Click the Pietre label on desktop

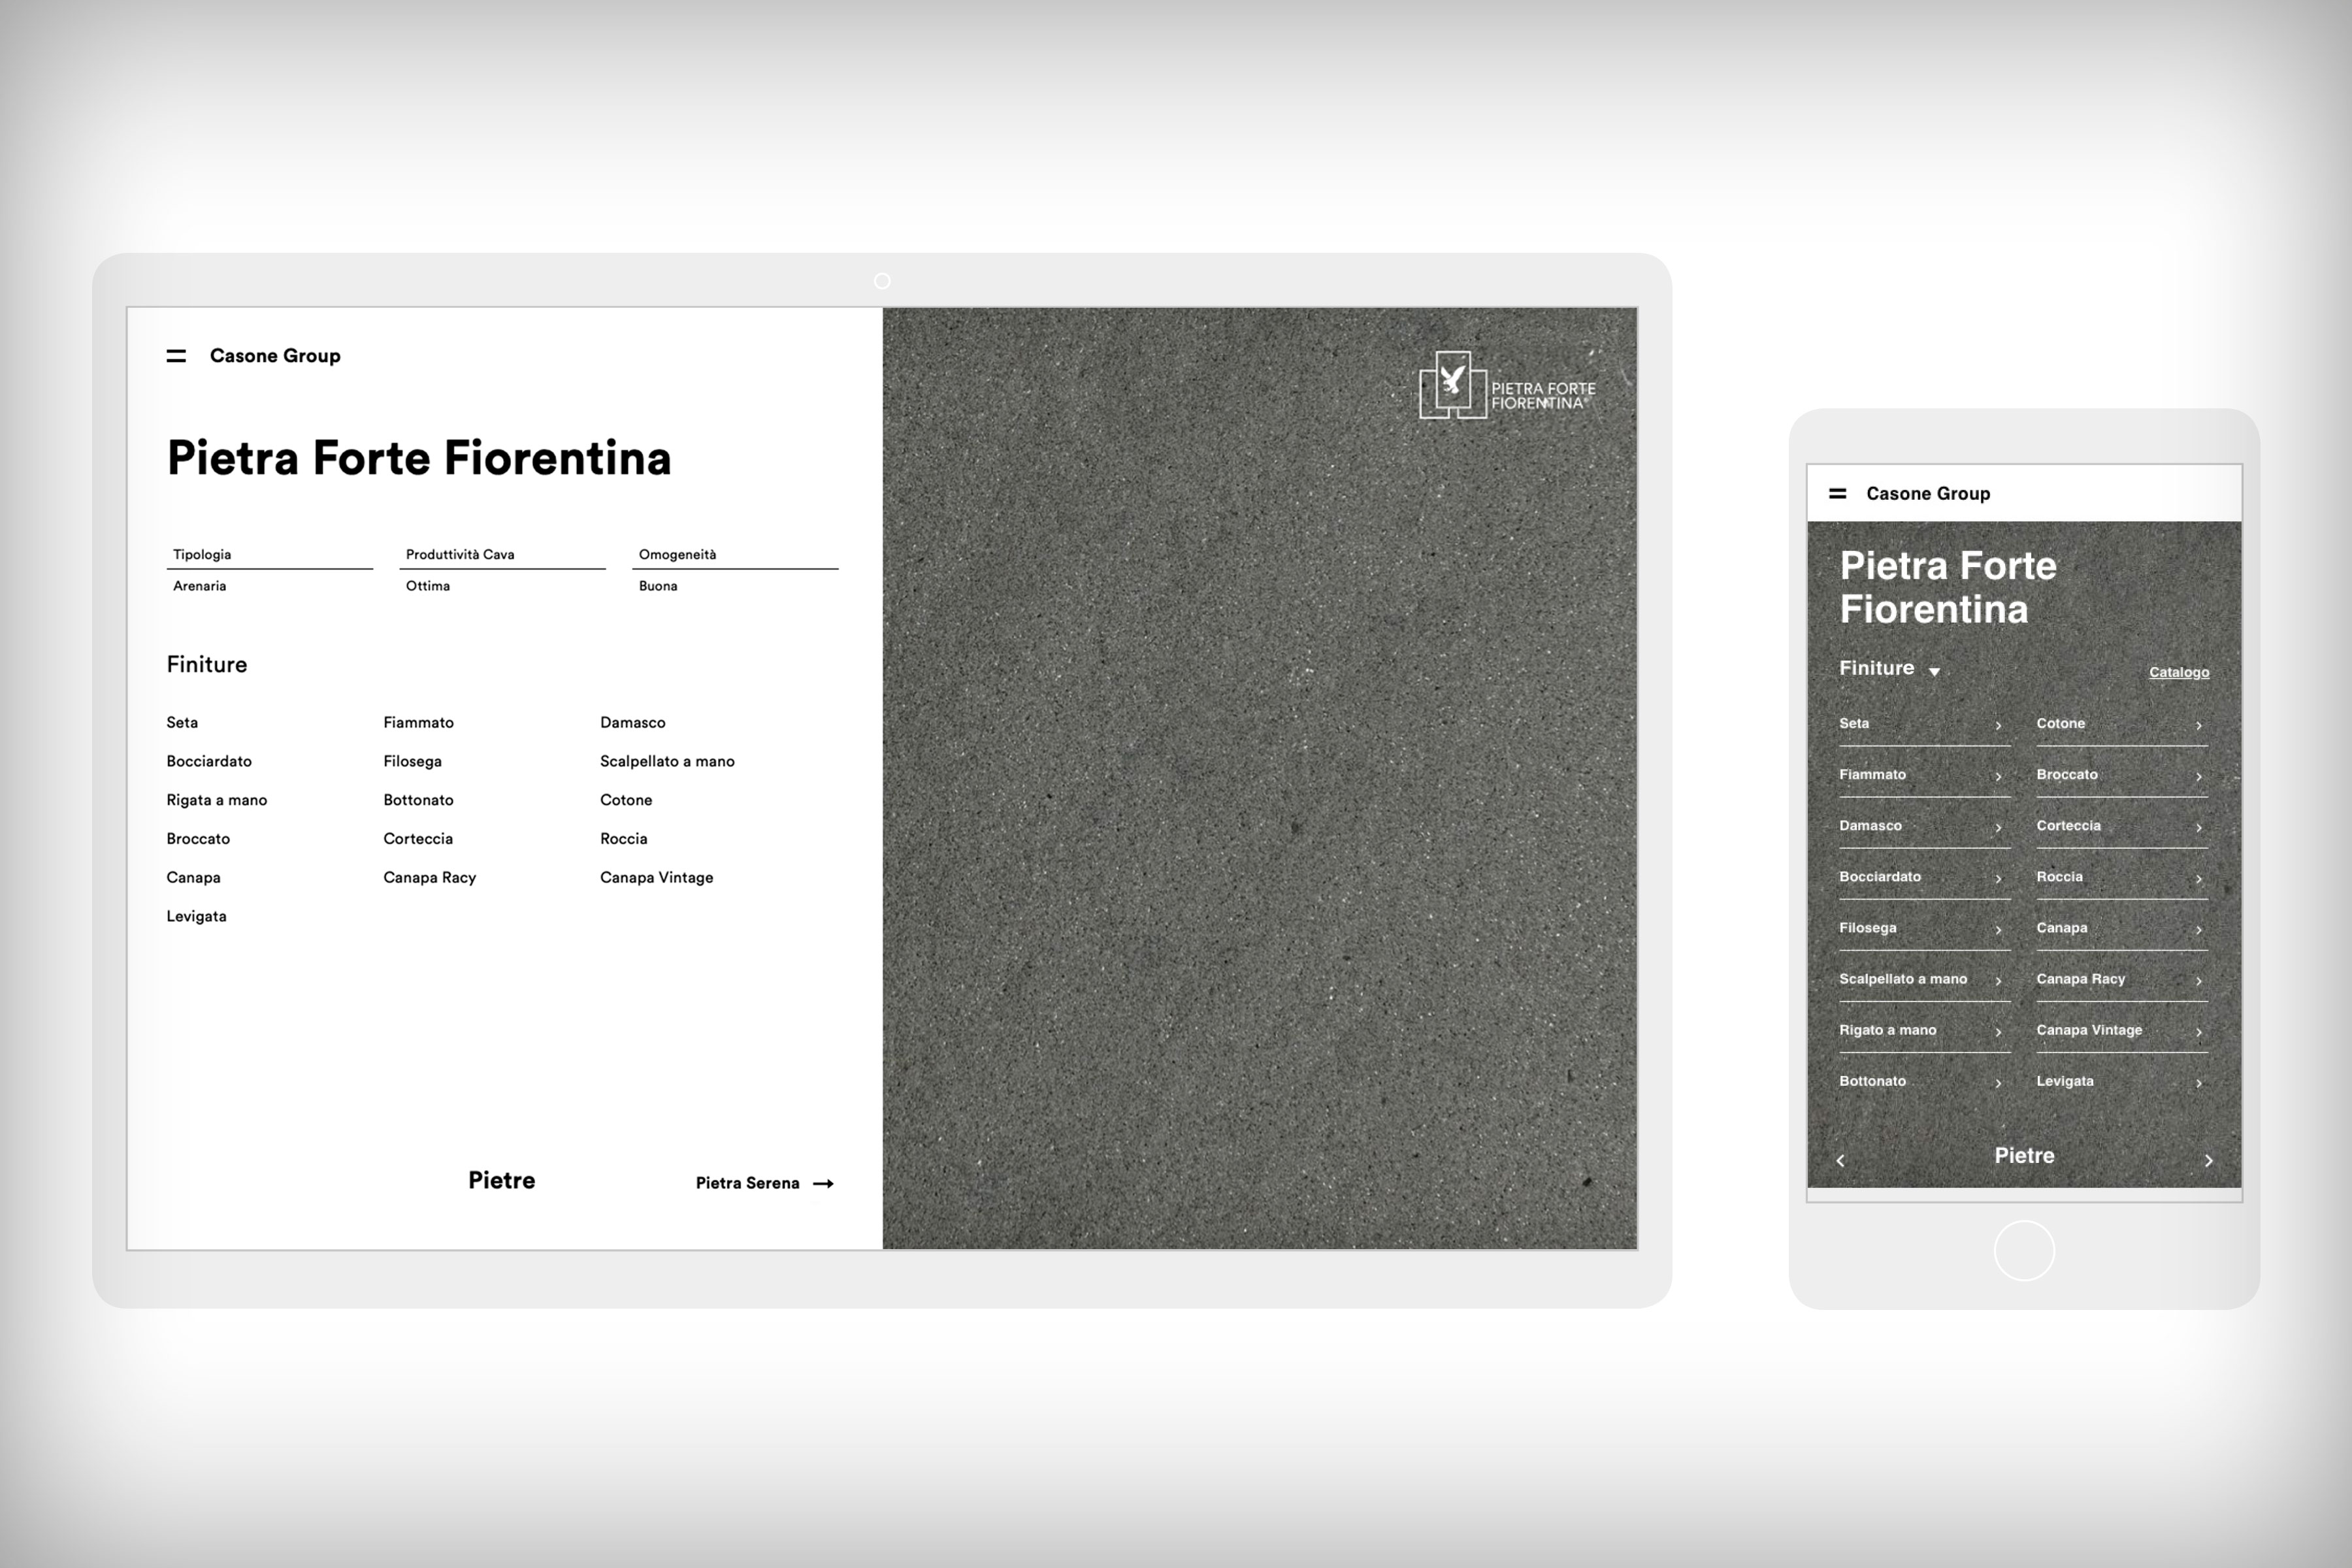point(501,1180)
